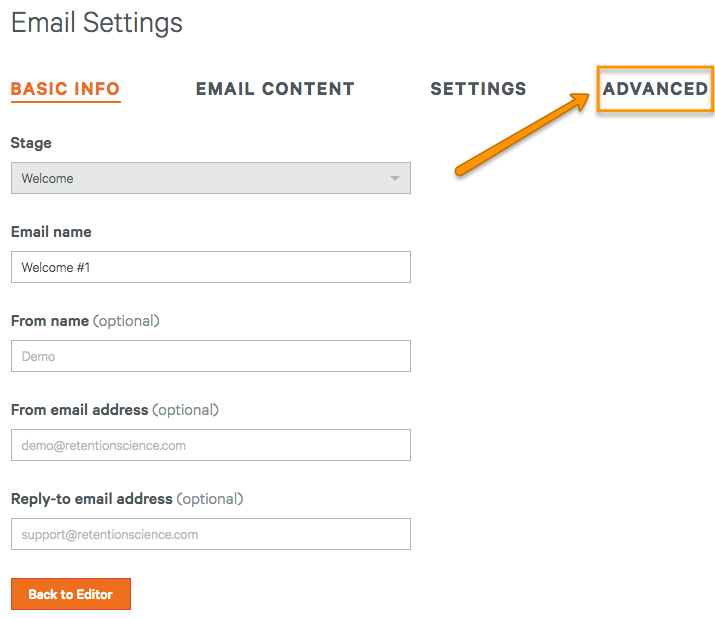This screenshot has height=619, width=715.
Task: Click the Reply-to email address input field
Action: click(211, 534)
